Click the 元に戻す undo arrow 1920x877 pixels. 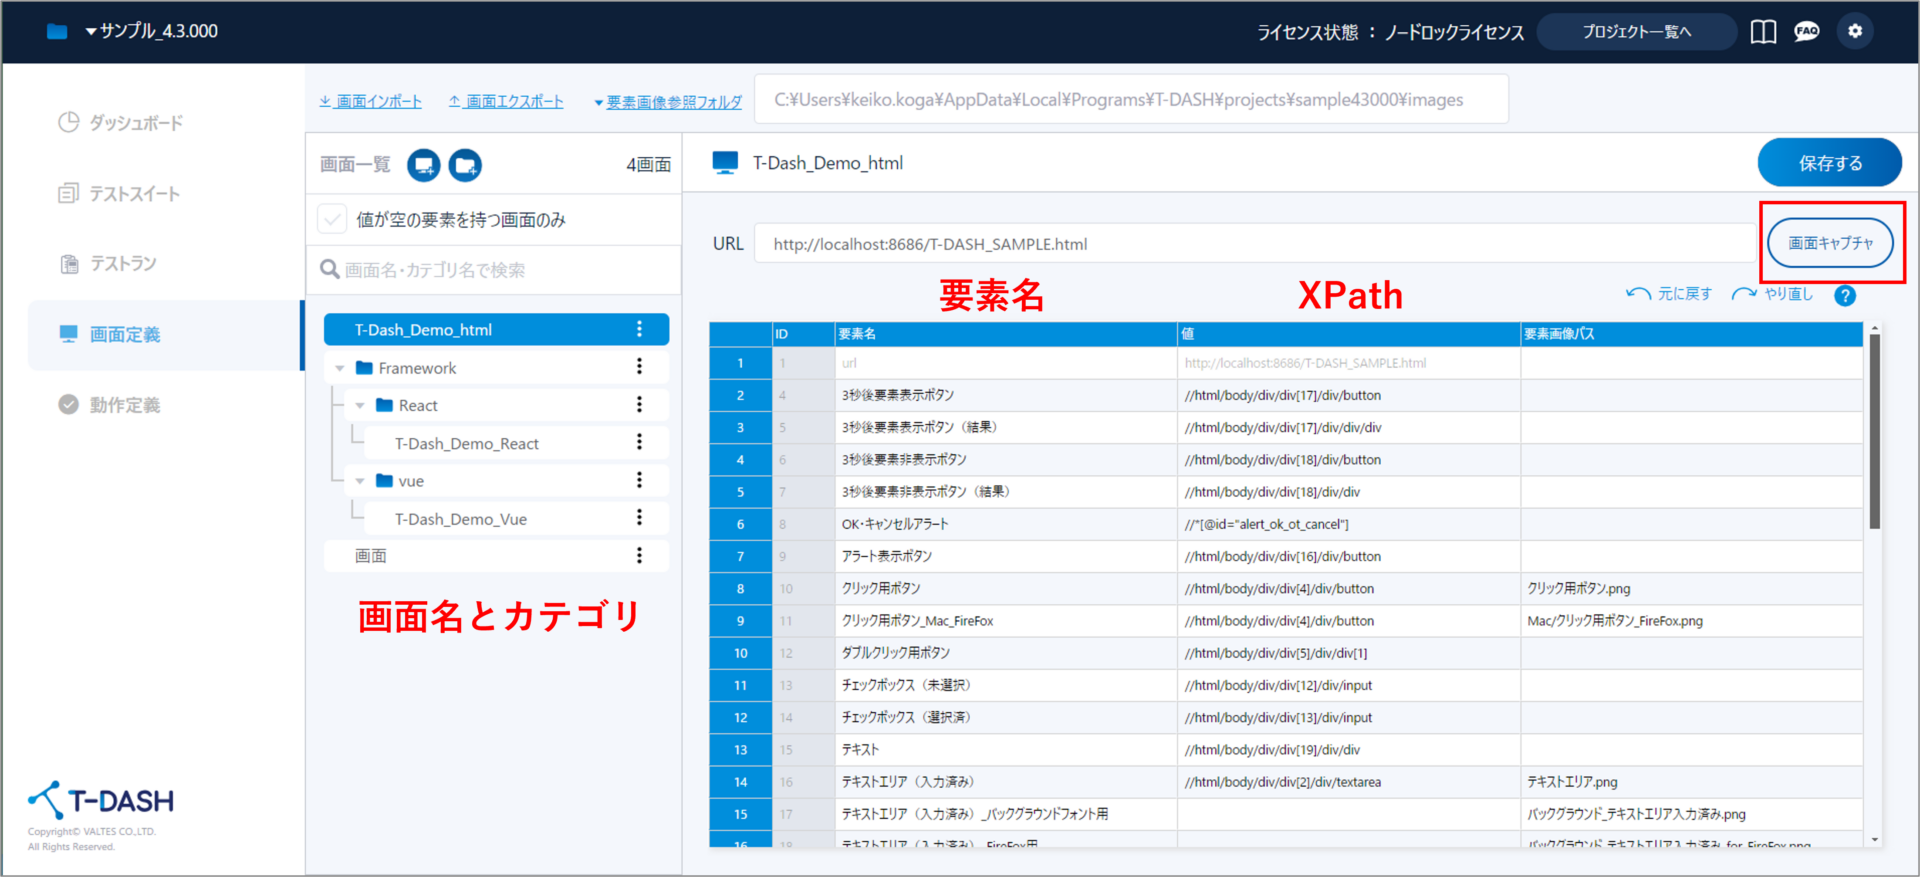[x=1638, y=294]
